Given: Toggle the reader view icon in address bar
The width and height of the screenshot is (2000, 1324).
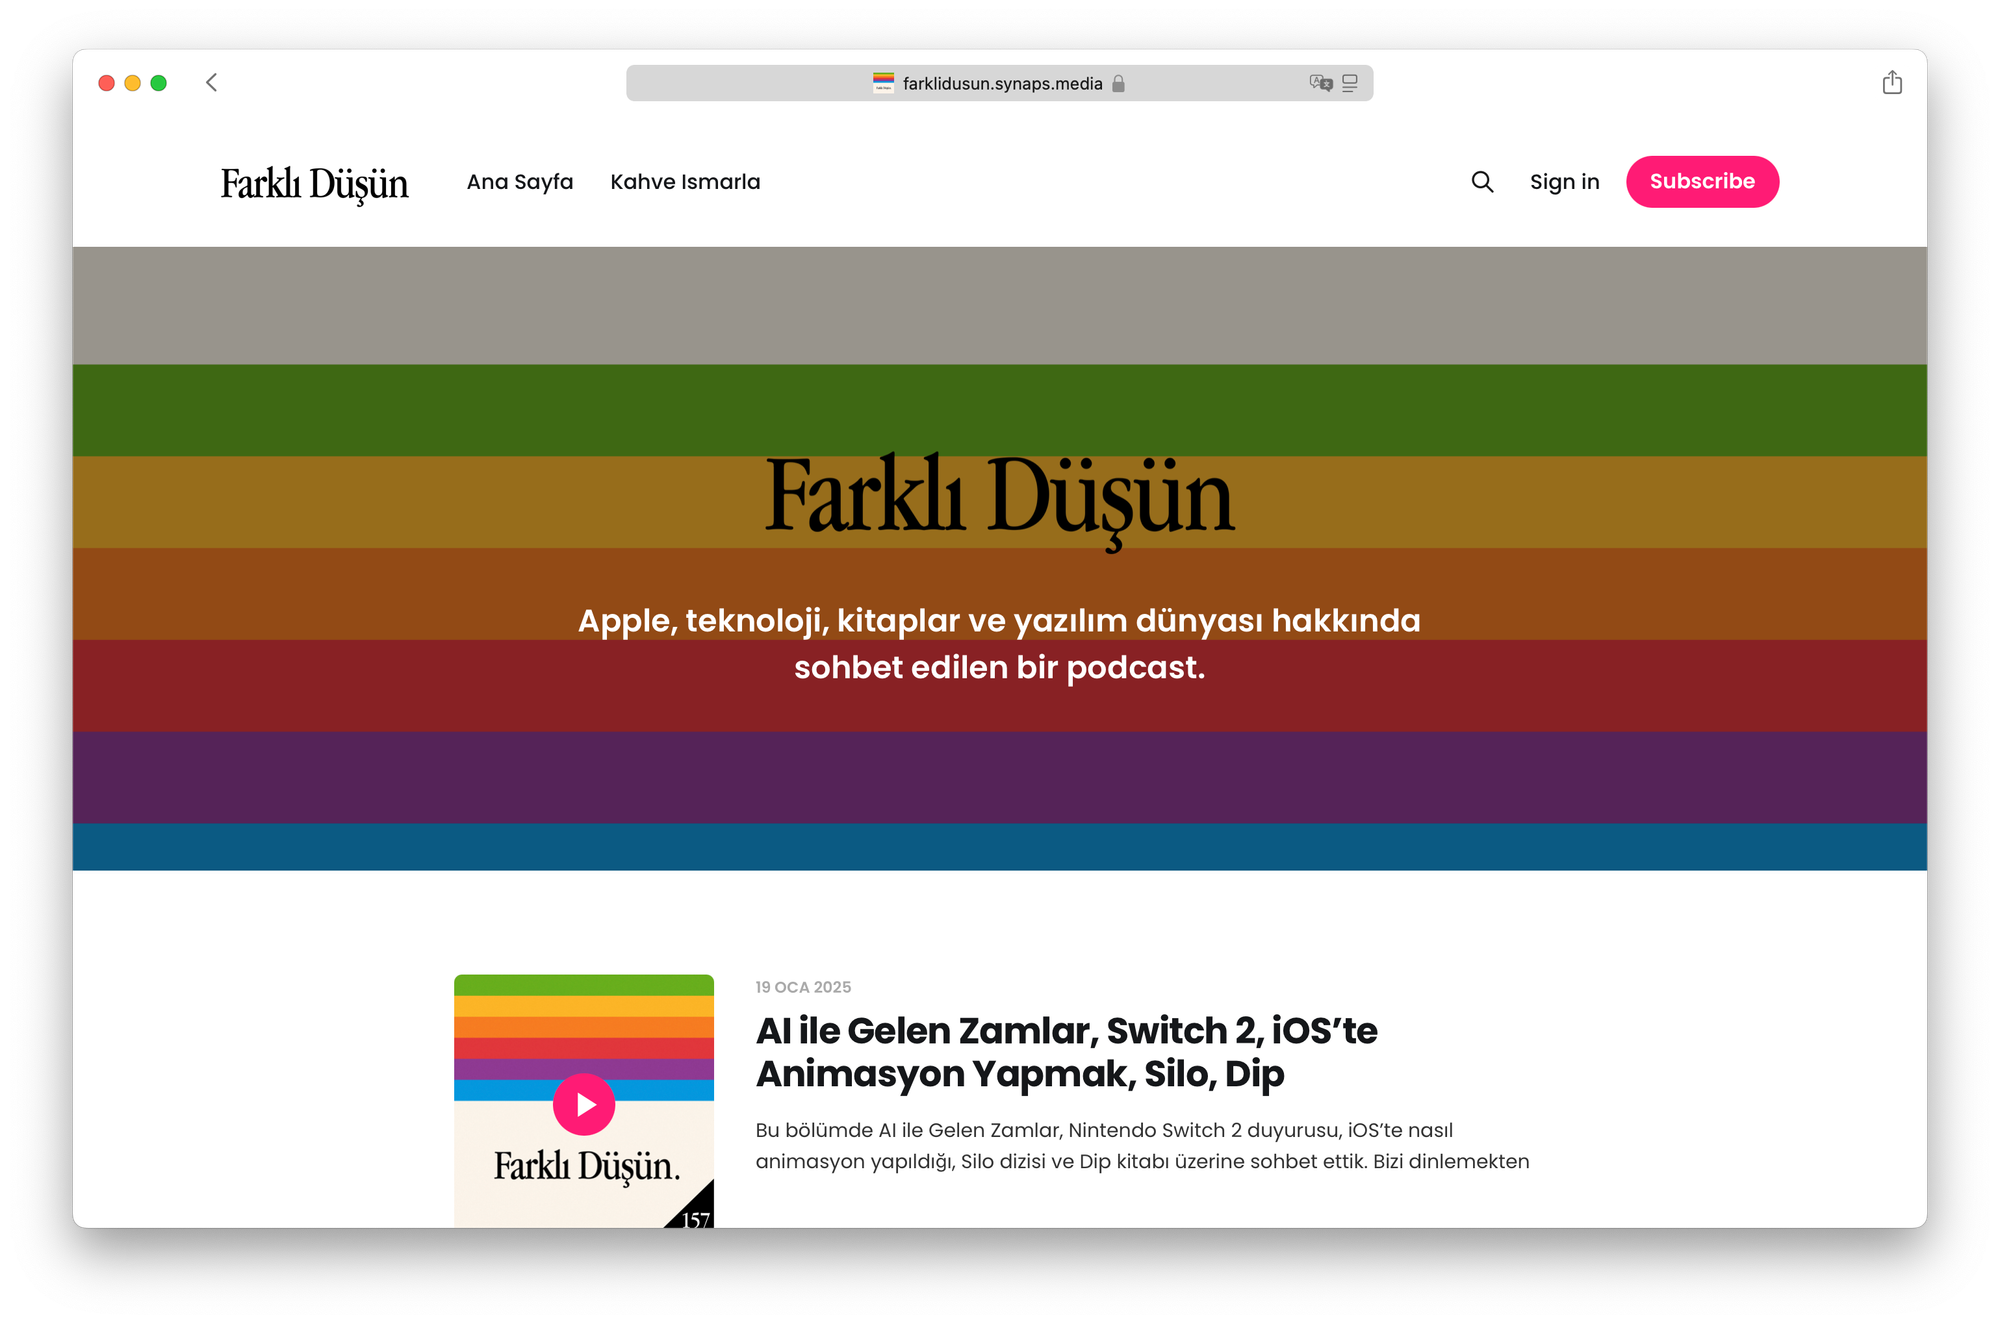Looking at the screenshot, I should click(x=1350, y=83).
